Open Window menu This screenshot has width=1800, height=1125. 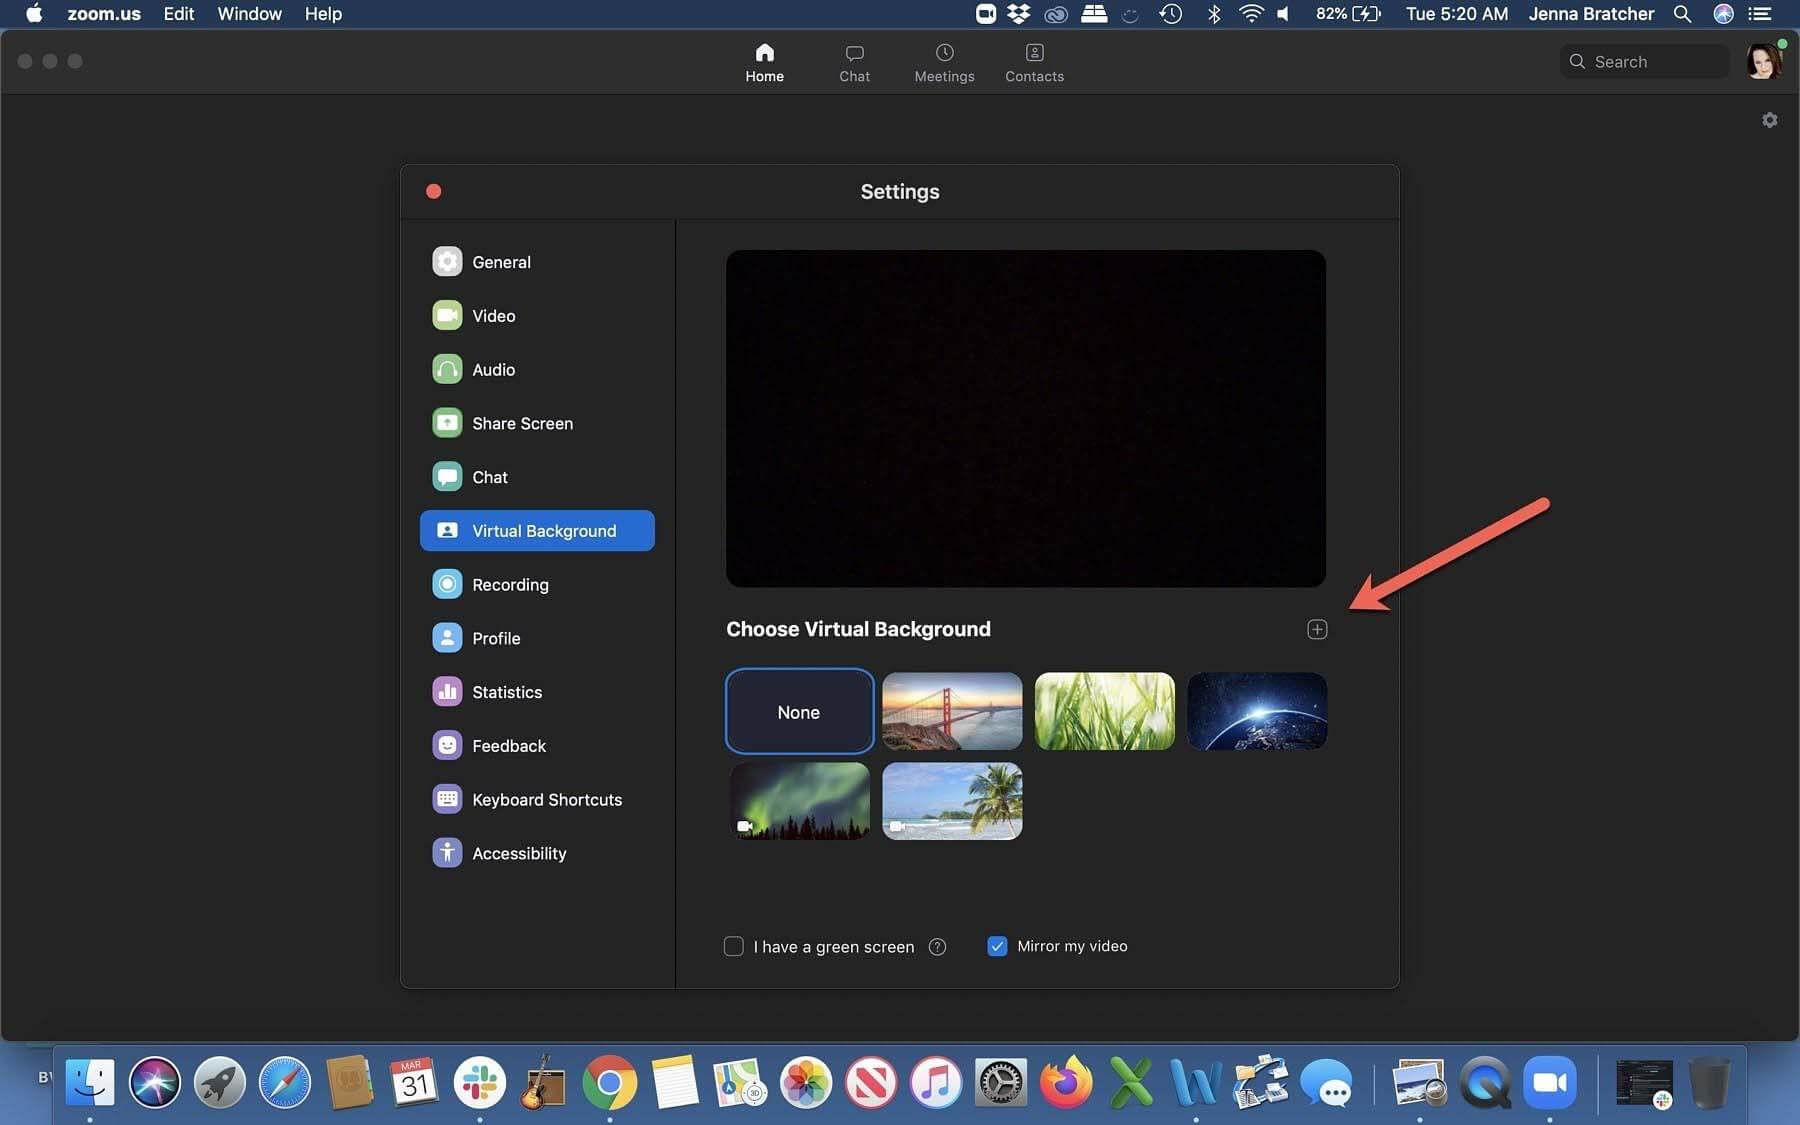point(249,14)
